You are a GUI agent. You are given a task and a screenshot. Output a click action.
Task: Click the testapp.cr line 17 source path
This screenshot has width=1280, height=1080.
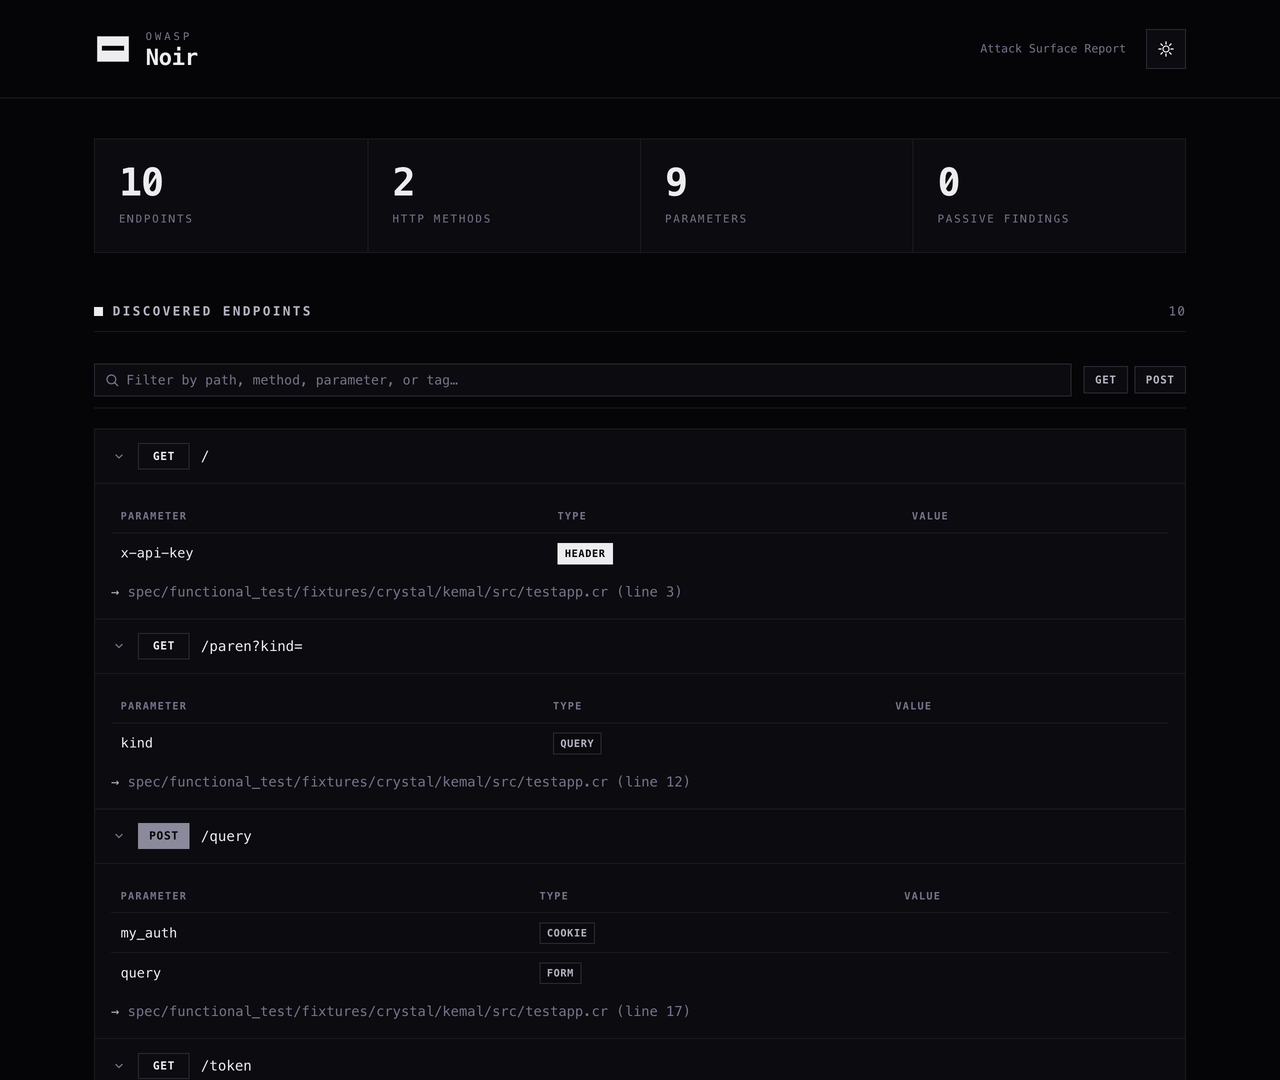(409, 1012)
